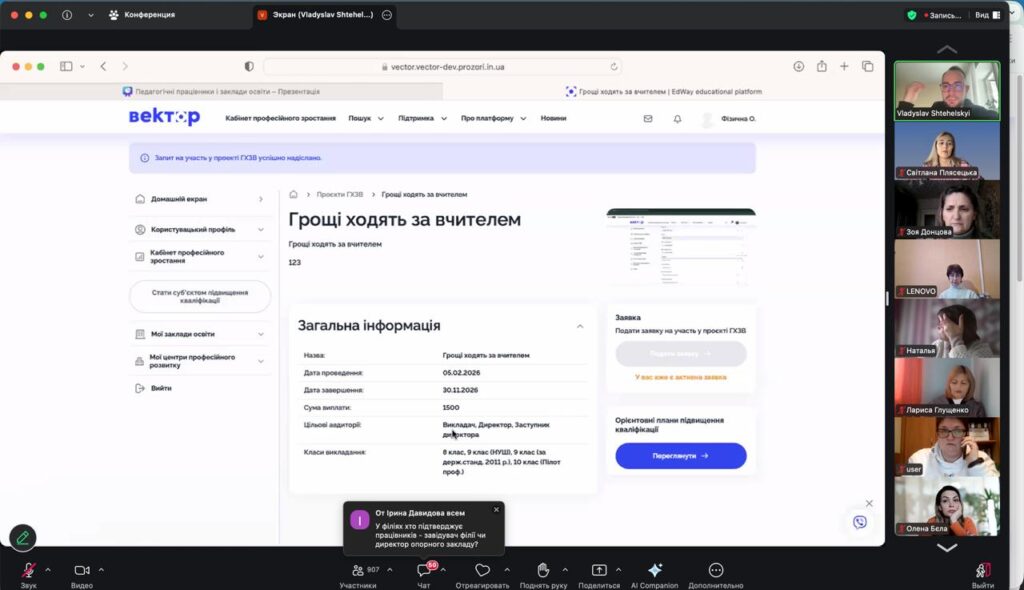
Task: Close the chat message from Ірина Давидова
Action: point(496,509)
